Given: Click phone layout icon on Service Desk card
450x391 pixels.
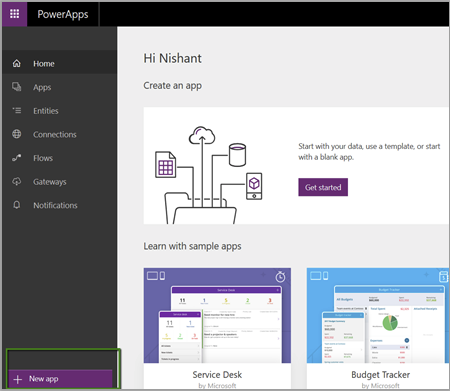Looking at the screenshot, I should point(162,276).
